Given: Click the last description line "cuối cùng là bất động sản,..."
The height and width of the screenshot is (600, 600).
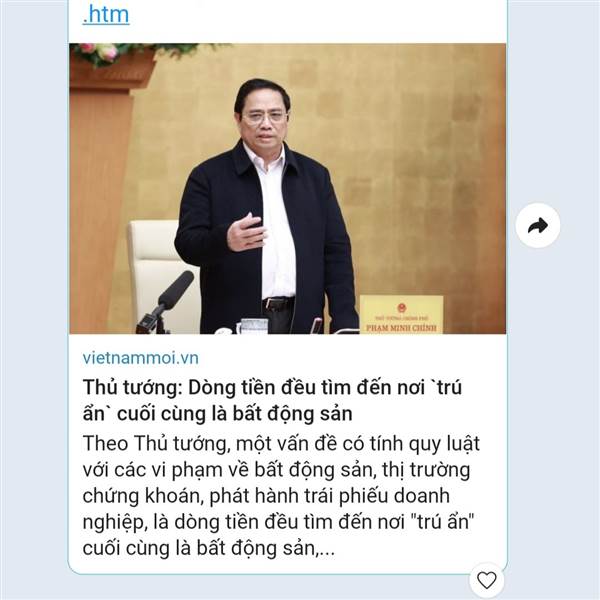Looking at the screenshot, I should [x=209, y=548].
